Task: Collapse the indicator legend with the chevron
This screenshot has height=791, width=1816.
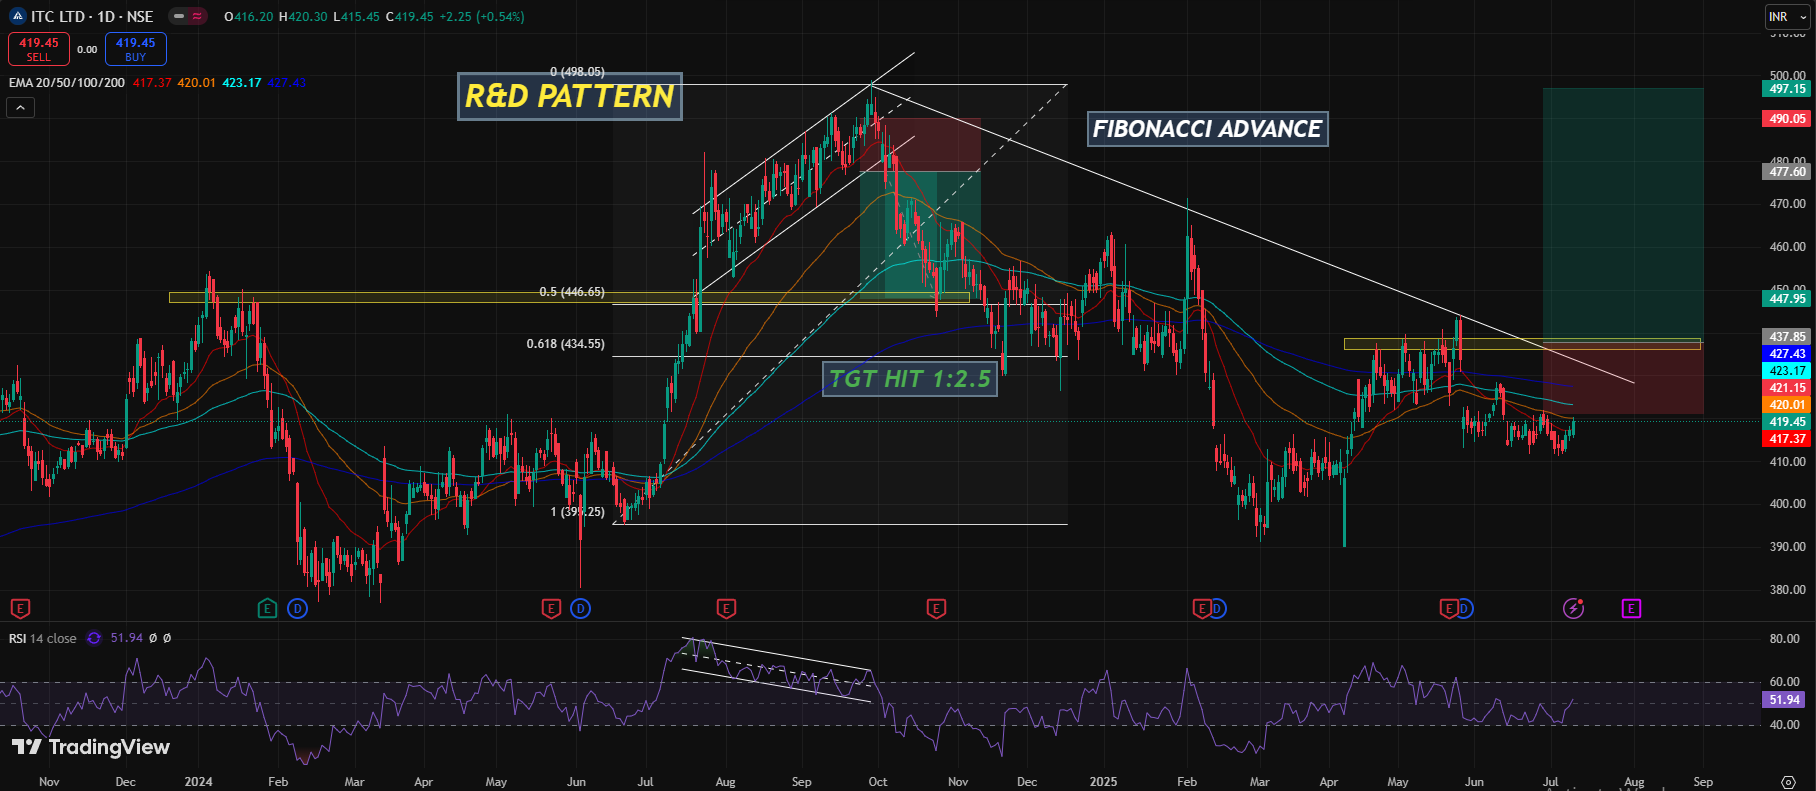Action: click(x=20, y=107)
